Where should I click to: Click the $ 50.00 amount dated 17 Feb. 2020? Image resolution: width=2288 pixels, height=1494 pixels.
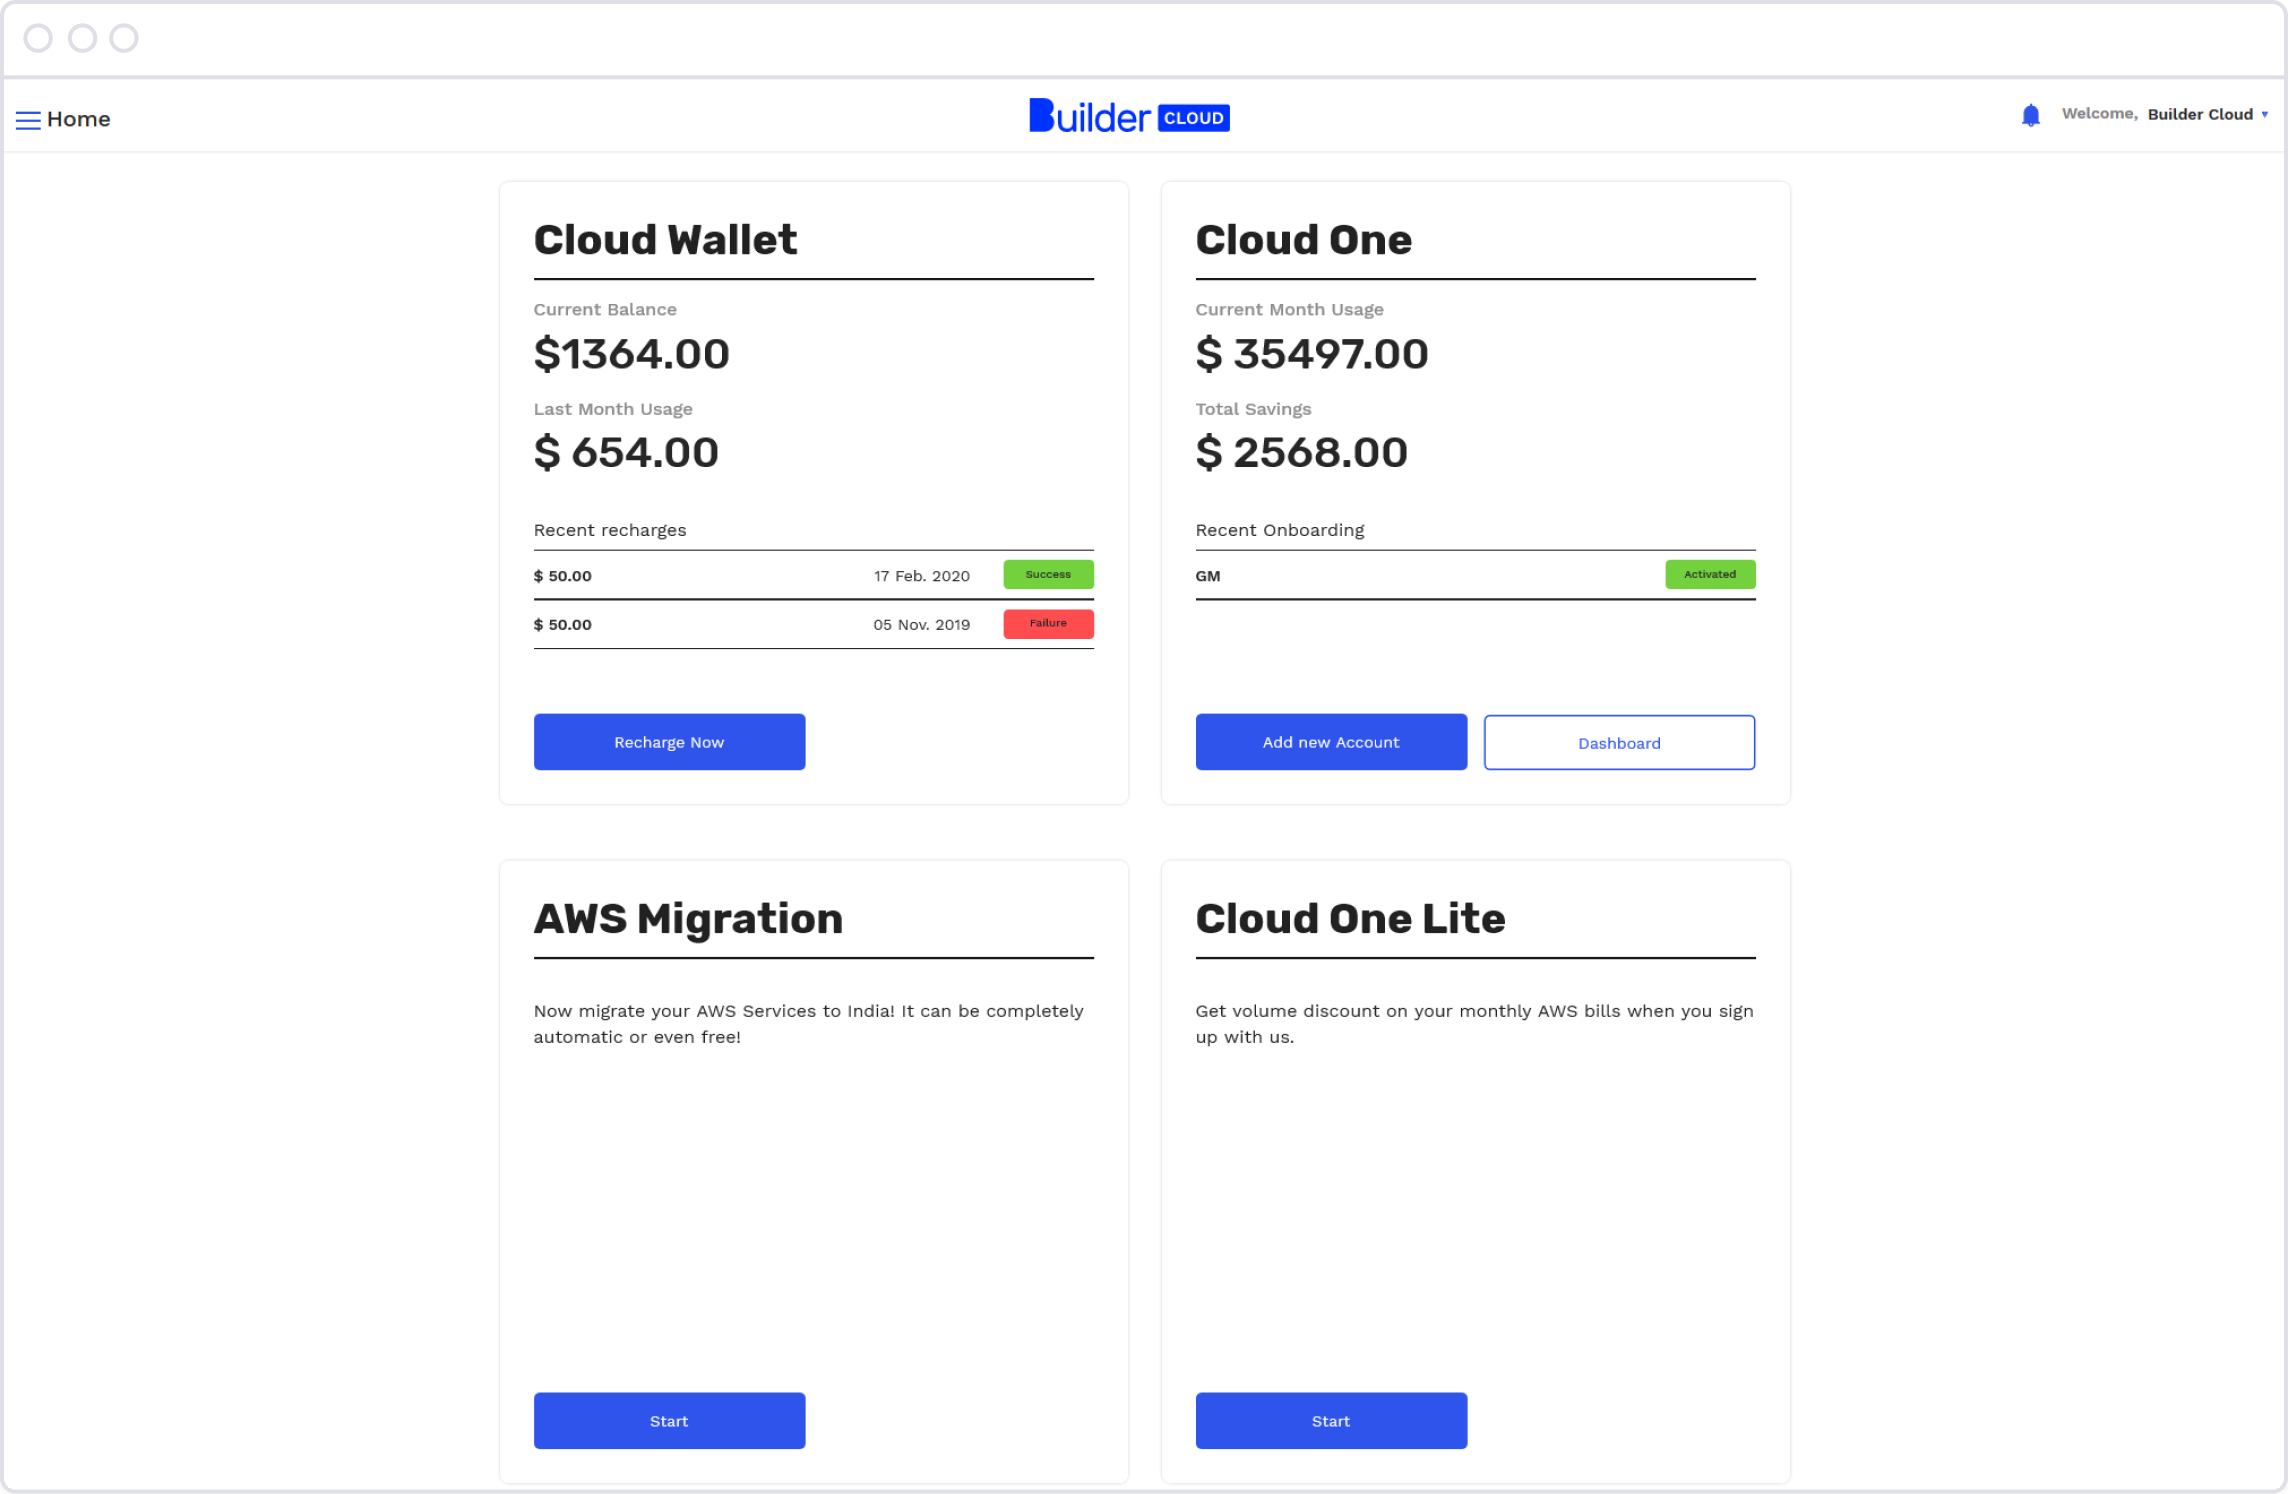pos(563,576)
